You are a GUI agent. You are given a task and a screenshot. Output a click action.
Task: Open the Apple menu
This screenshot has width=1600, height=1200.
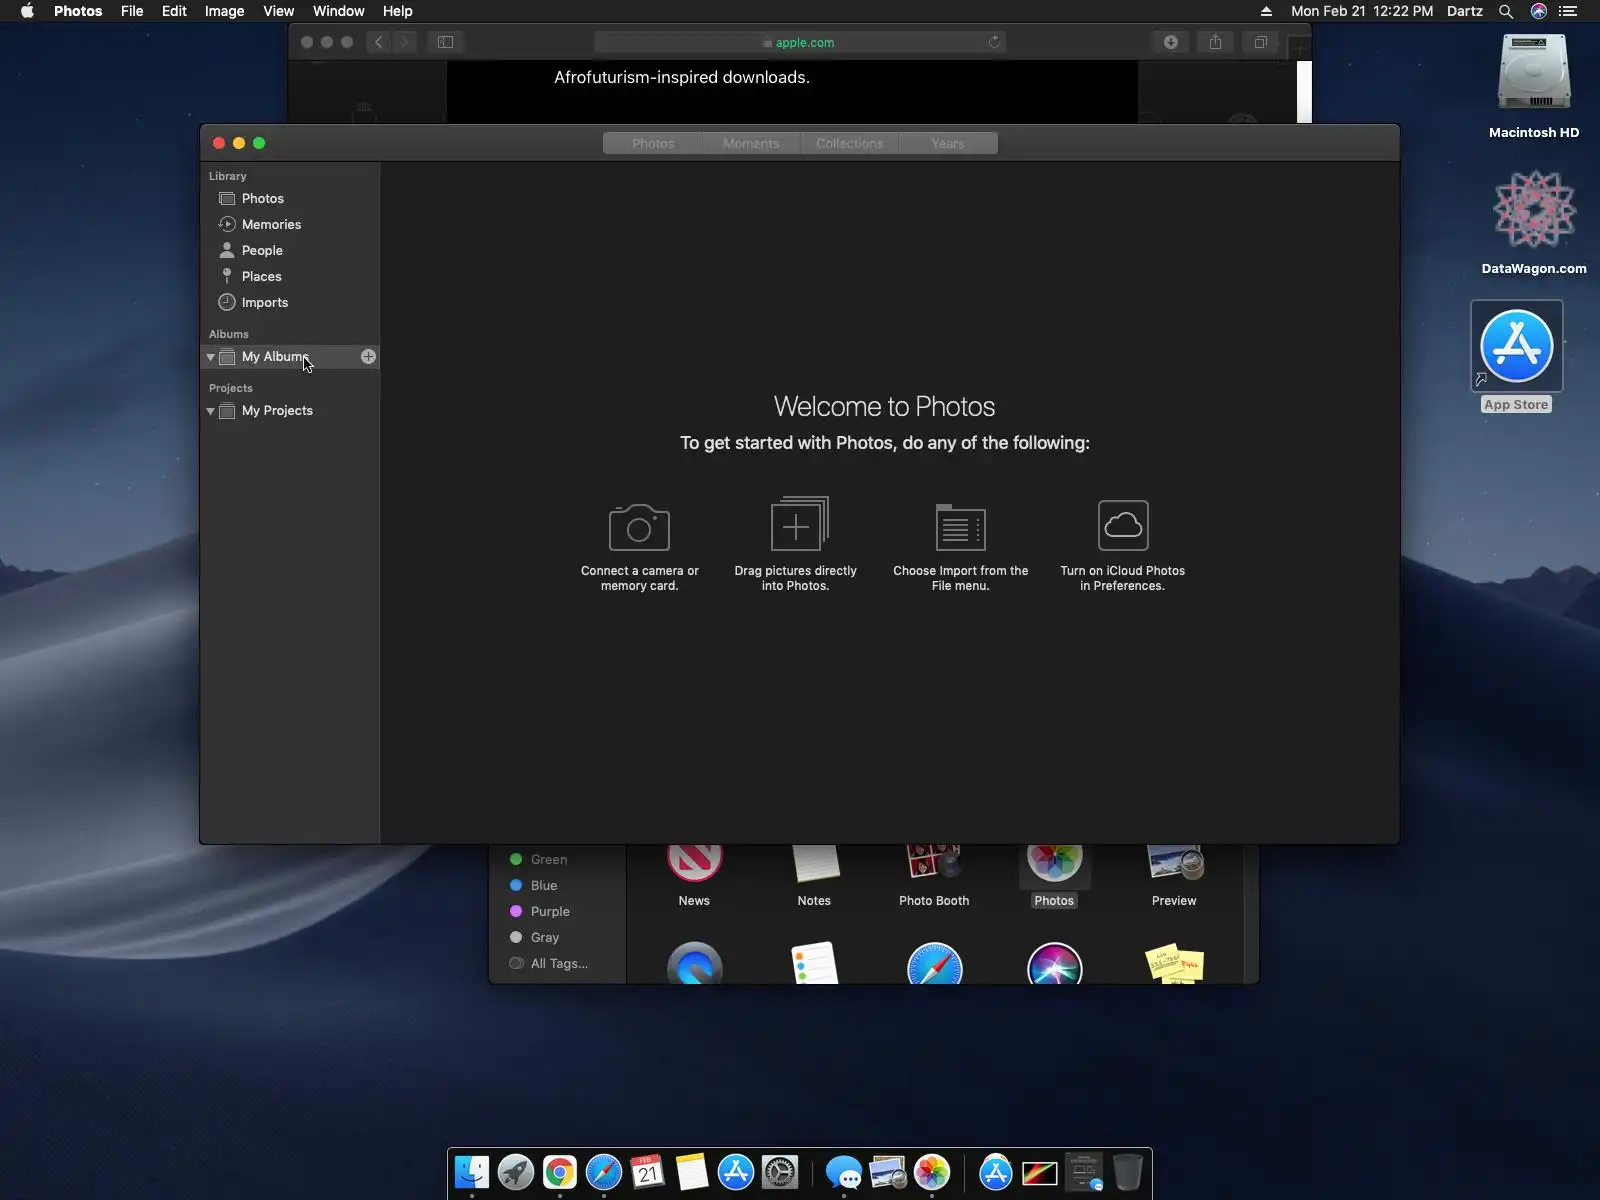click(27, 11)
